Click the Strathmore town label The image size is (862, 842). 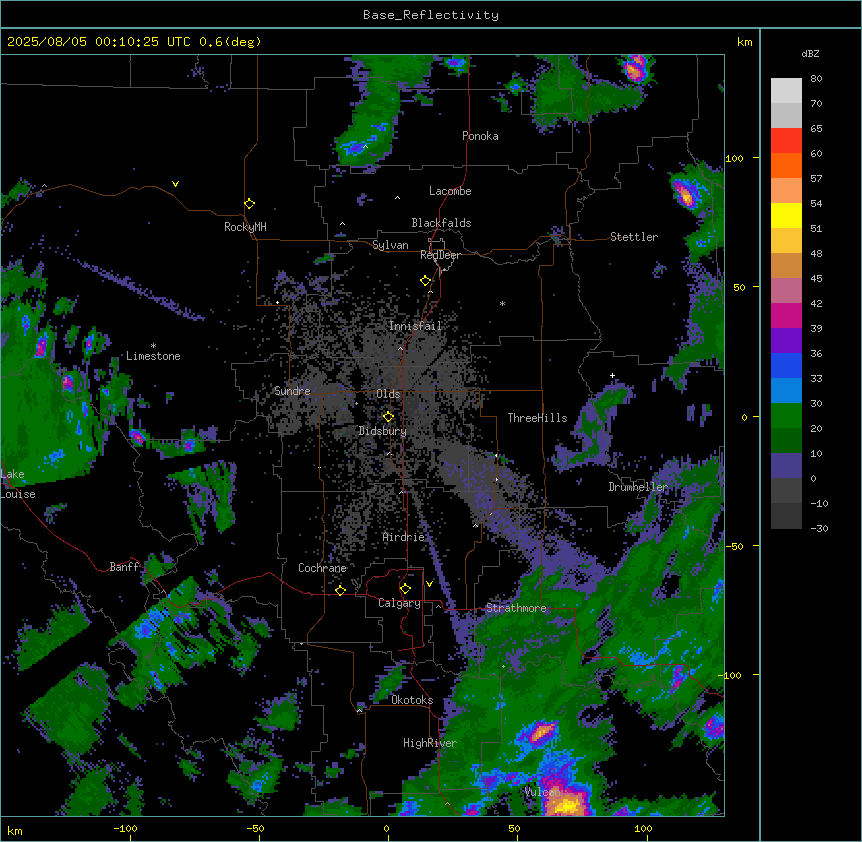[x=516, y=608]
